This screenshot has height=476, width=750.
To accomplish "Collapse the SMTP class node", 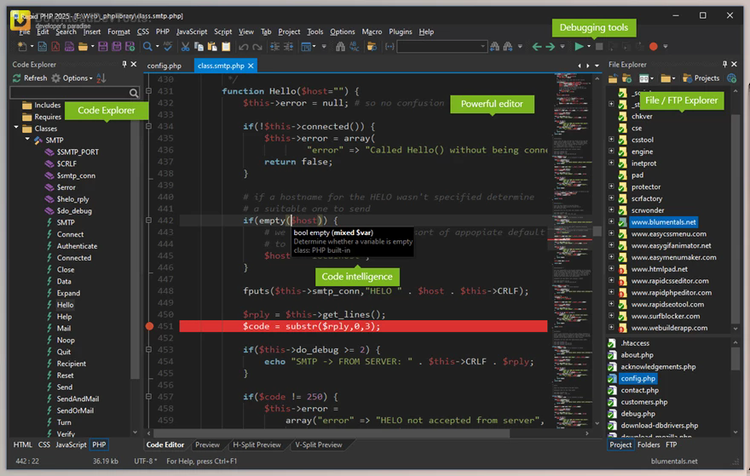I will (27, 139).
